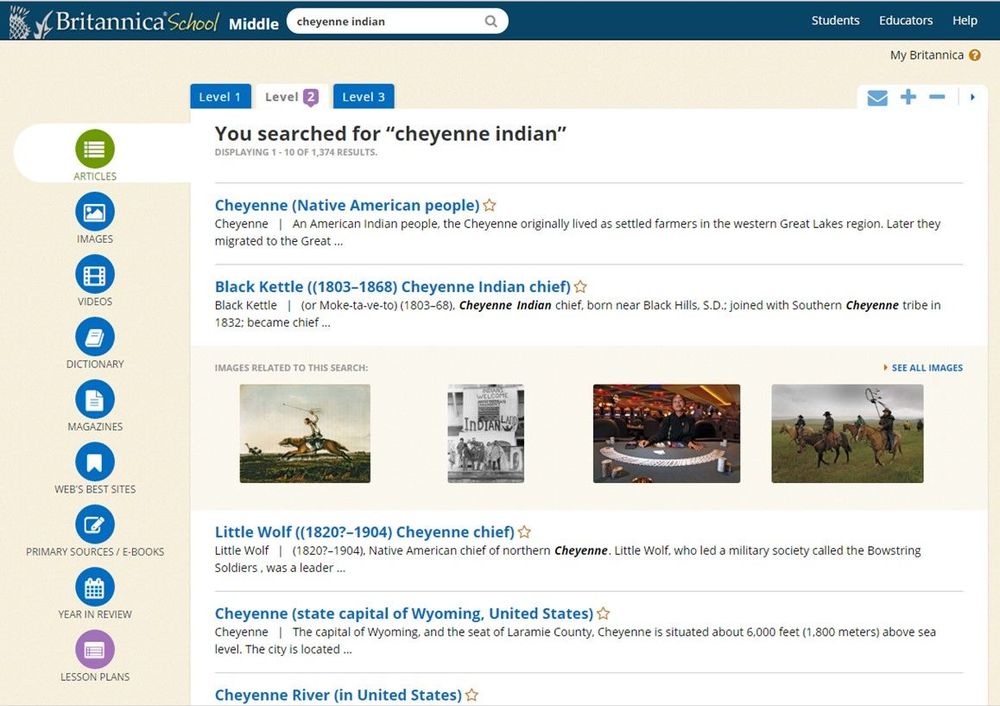This screenshot has width=1000, height=706.
Task: Increase text size with plus icon
Action: [908, 97]
